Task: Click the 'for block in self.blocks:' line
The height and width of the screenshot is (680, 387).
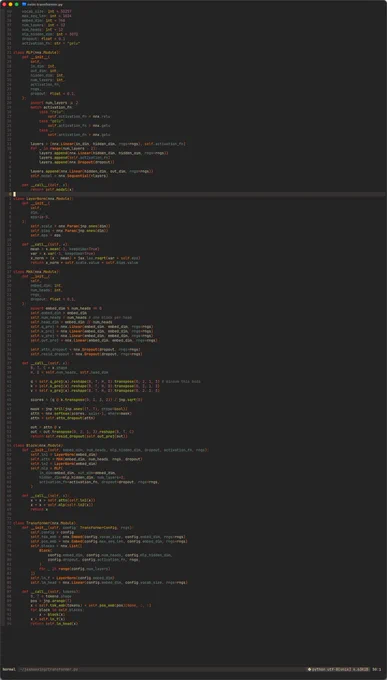Action: pos(56,610)
